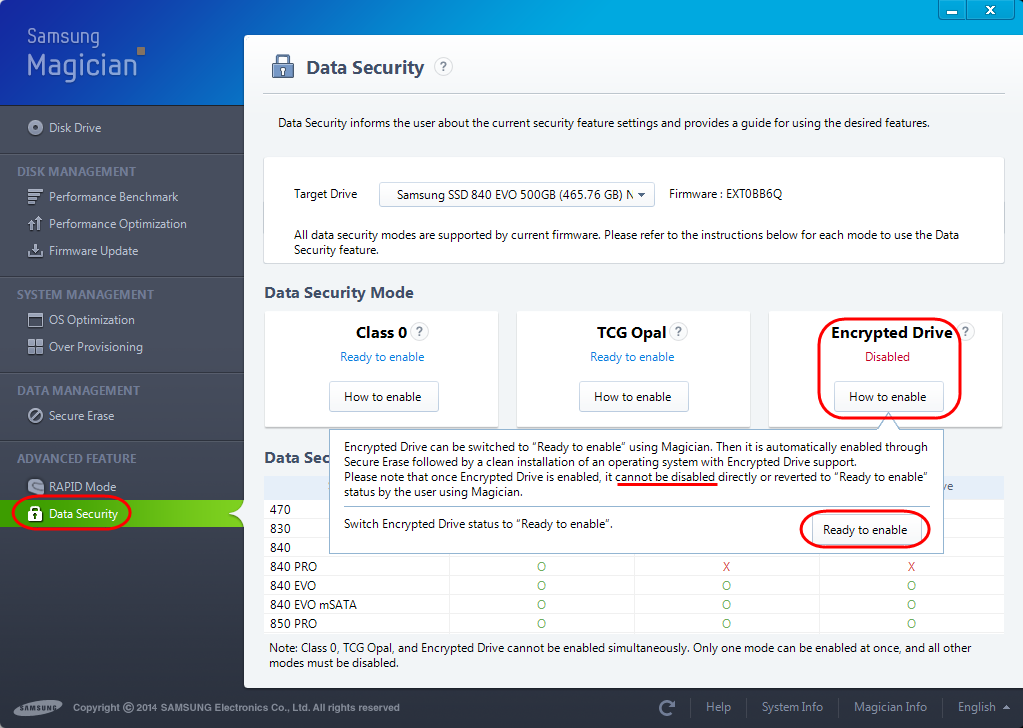1023x728 pixels.
Task: Click the TCG Opal Ready to enable status
Action: pos(632,357)
